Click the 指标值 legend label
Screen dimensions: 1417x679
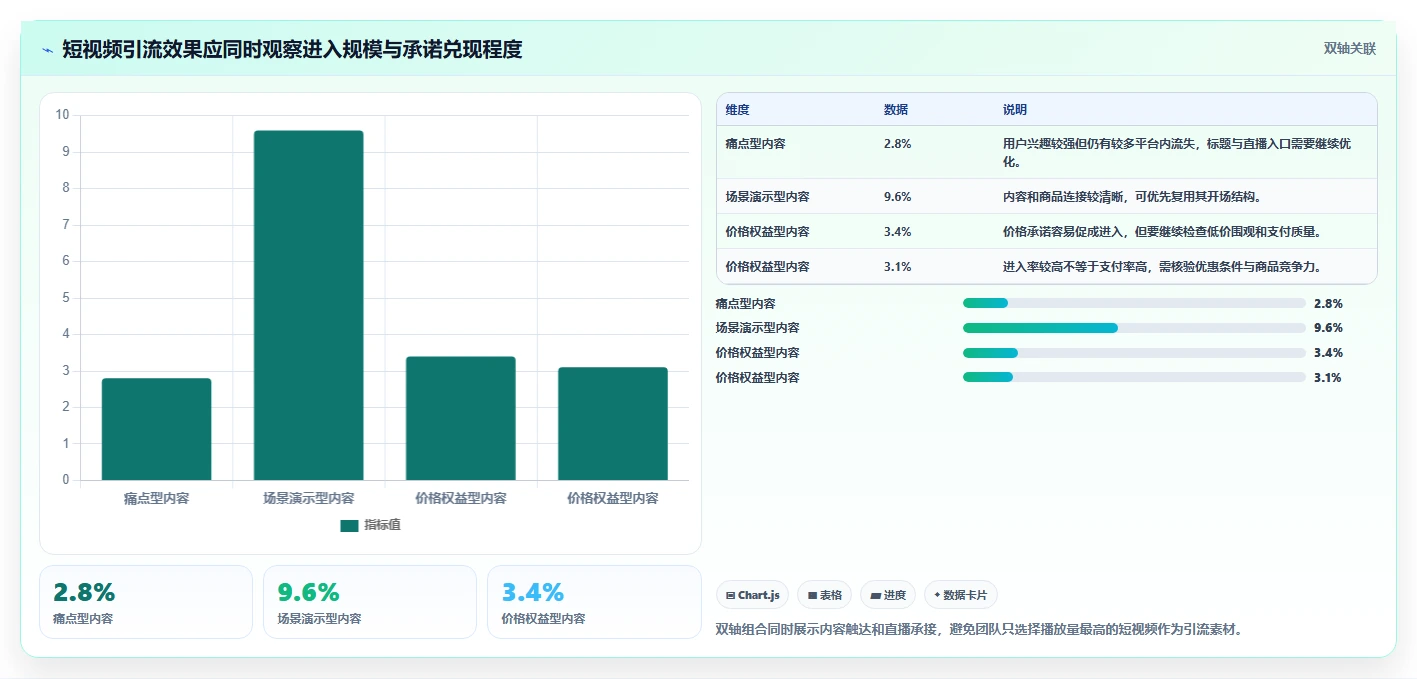382,526
